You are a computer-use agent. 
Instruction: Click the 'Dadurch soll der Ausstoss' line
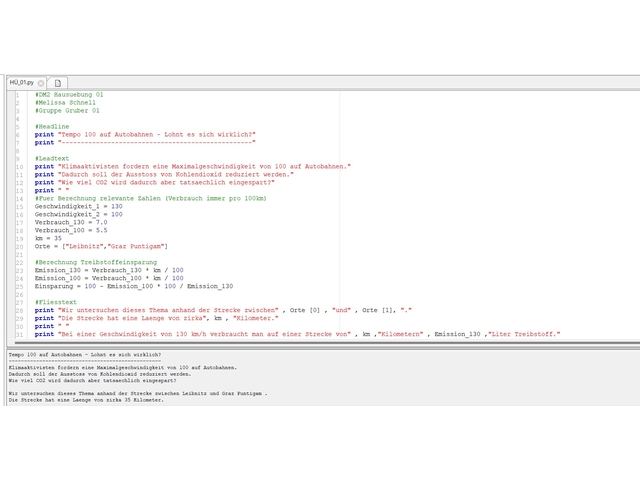[x=164, y=174]
